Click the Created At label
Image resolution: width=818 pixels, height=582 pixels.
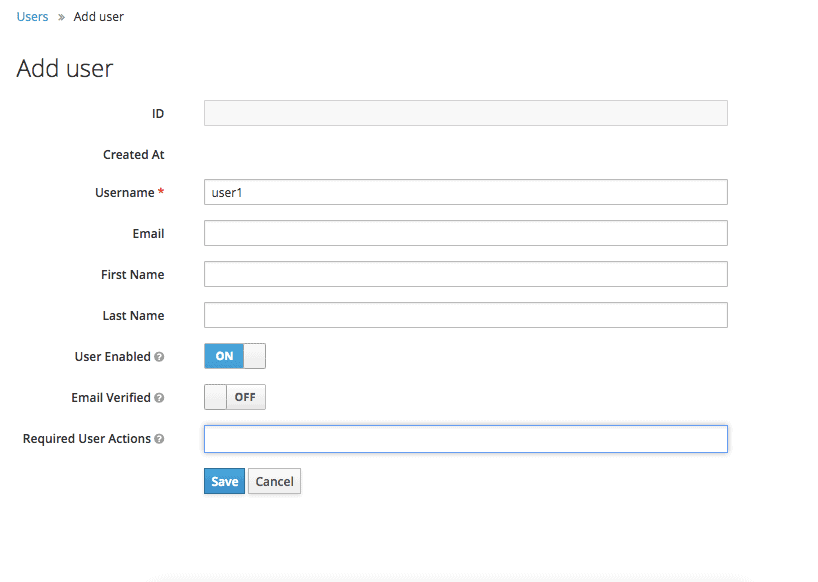pos(134,155)
